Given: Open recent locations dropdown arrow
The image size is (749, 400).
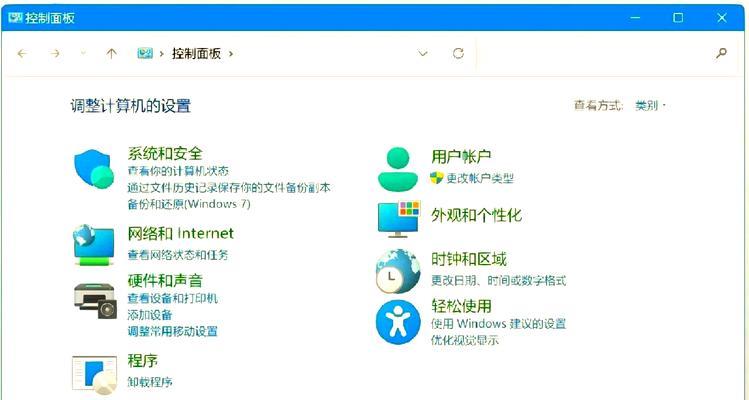Looking at the screenshot, I should 84,54.
